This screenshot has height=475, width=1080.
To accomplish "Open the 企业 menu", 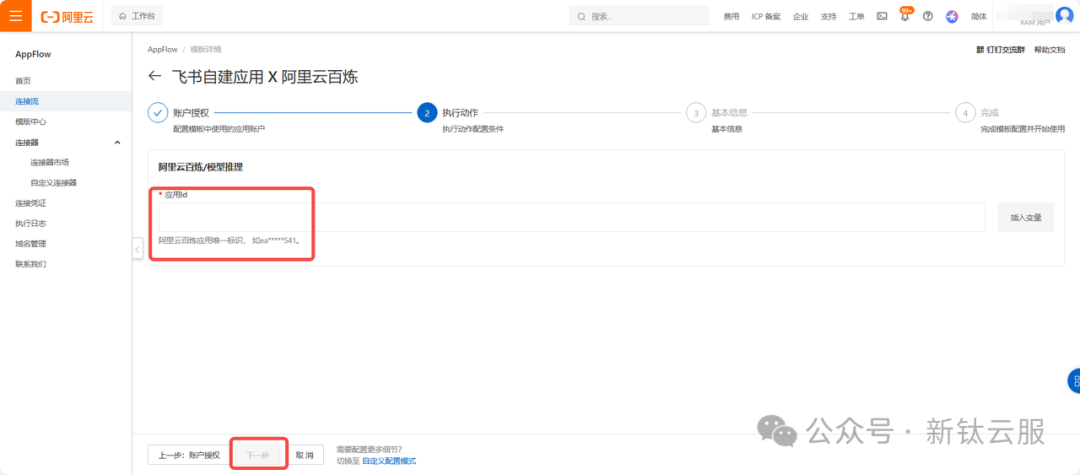I will click(800, 17).
